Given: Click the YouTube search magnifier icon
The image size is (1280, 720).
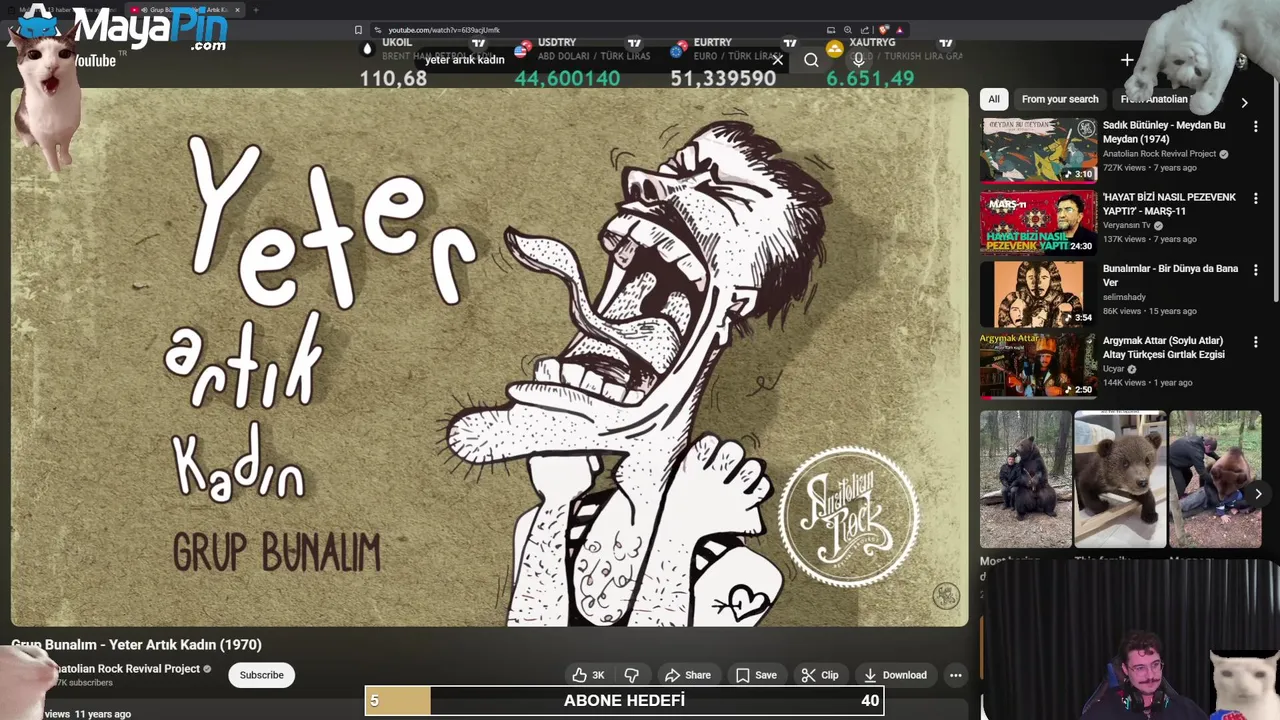Looking at the screenshot, I should 811,60.
